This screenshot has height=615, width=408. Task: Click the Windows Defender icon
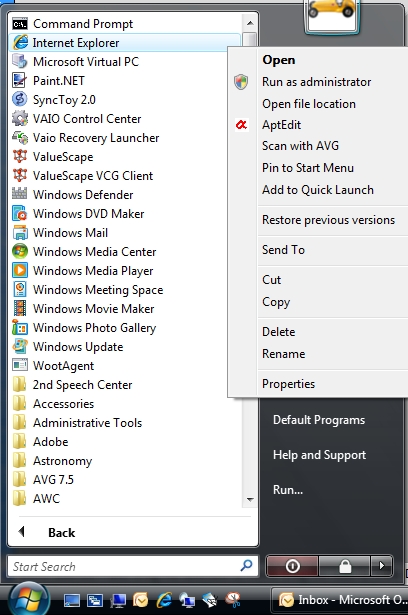pyautogui.click(x=20, y=194)
